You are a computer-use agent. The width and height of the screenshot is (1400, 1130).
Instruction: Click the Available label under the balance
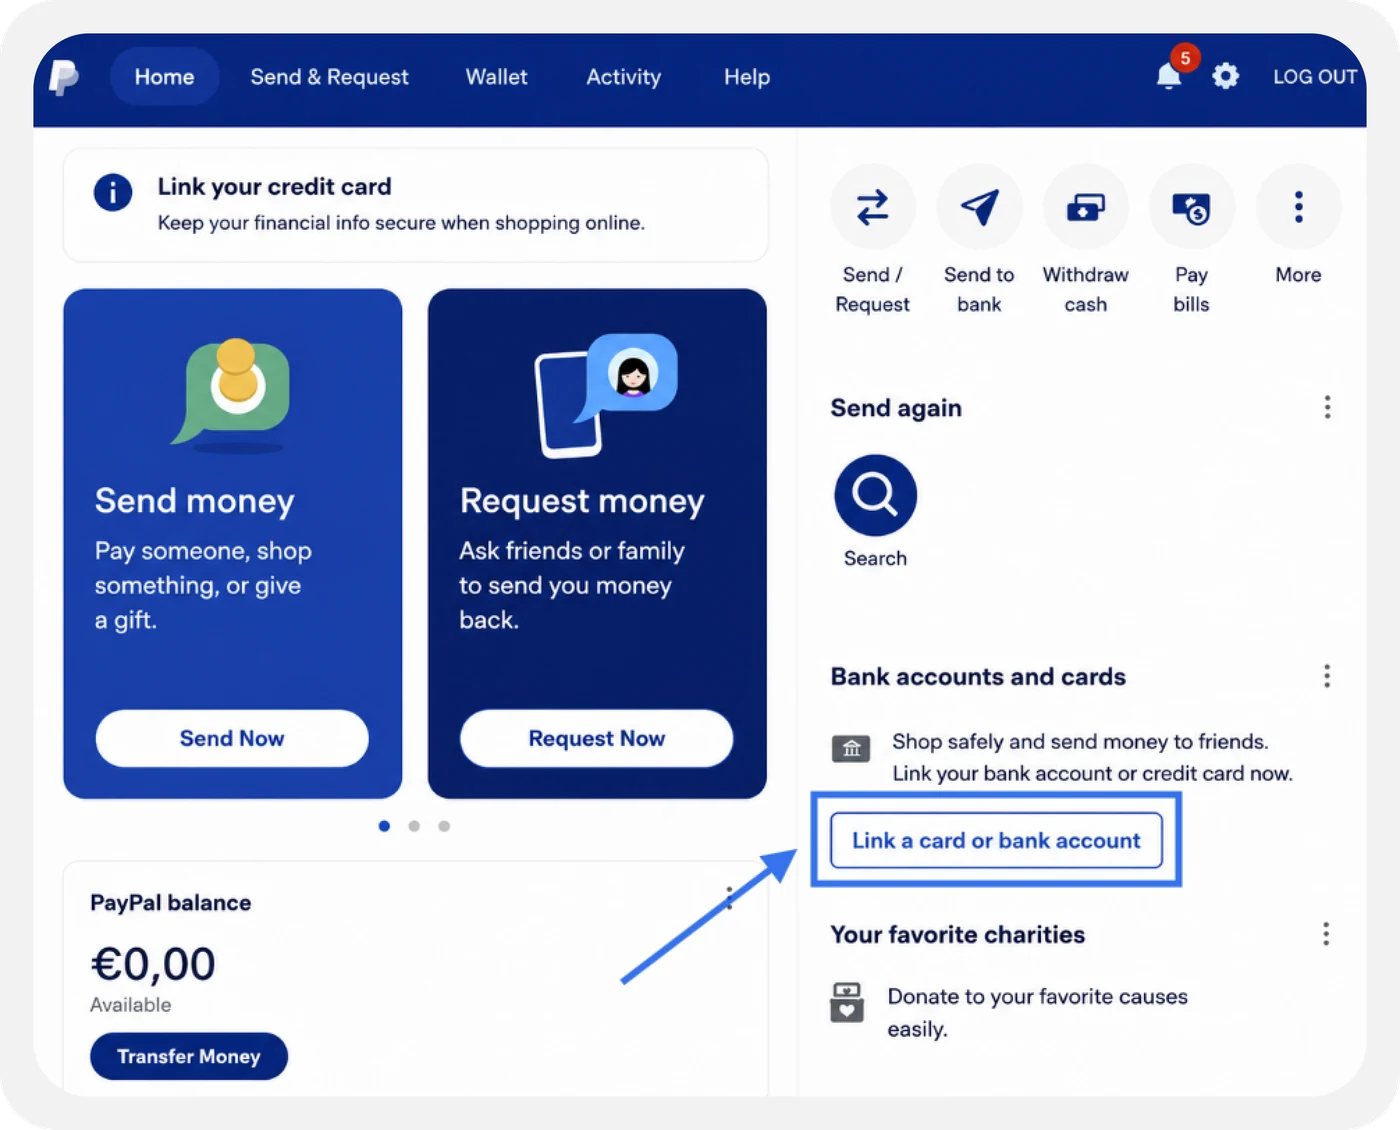[x=131, y=1005]
